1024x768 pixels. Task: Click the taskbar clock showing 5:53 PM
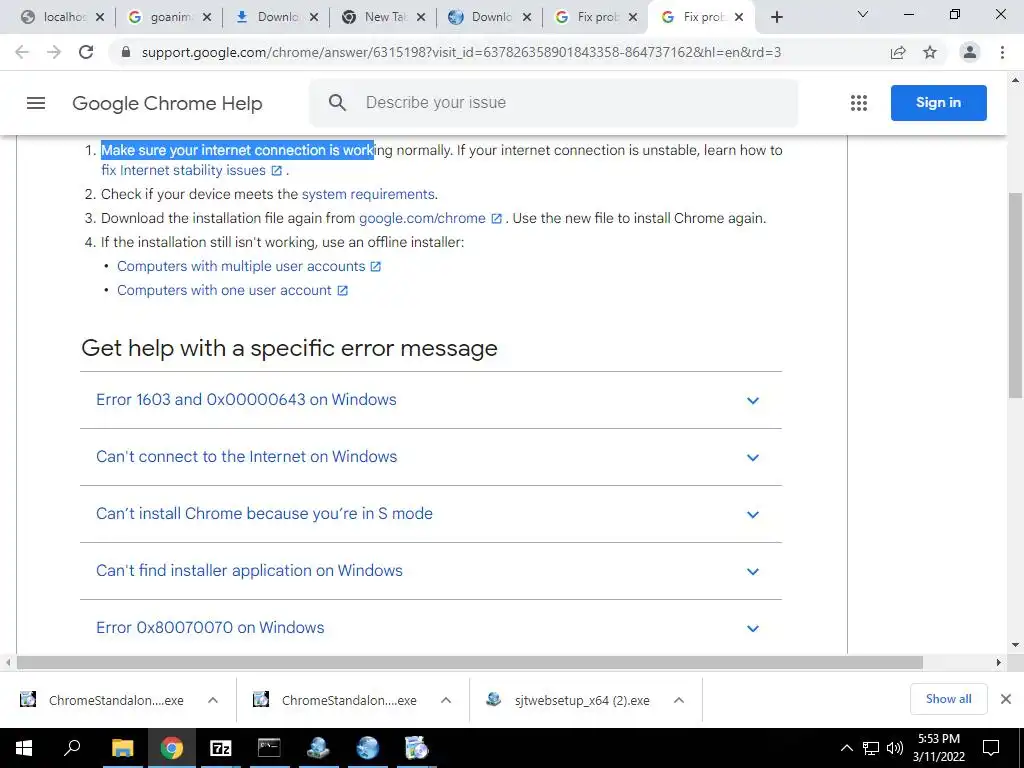click(x=938, y=748)
